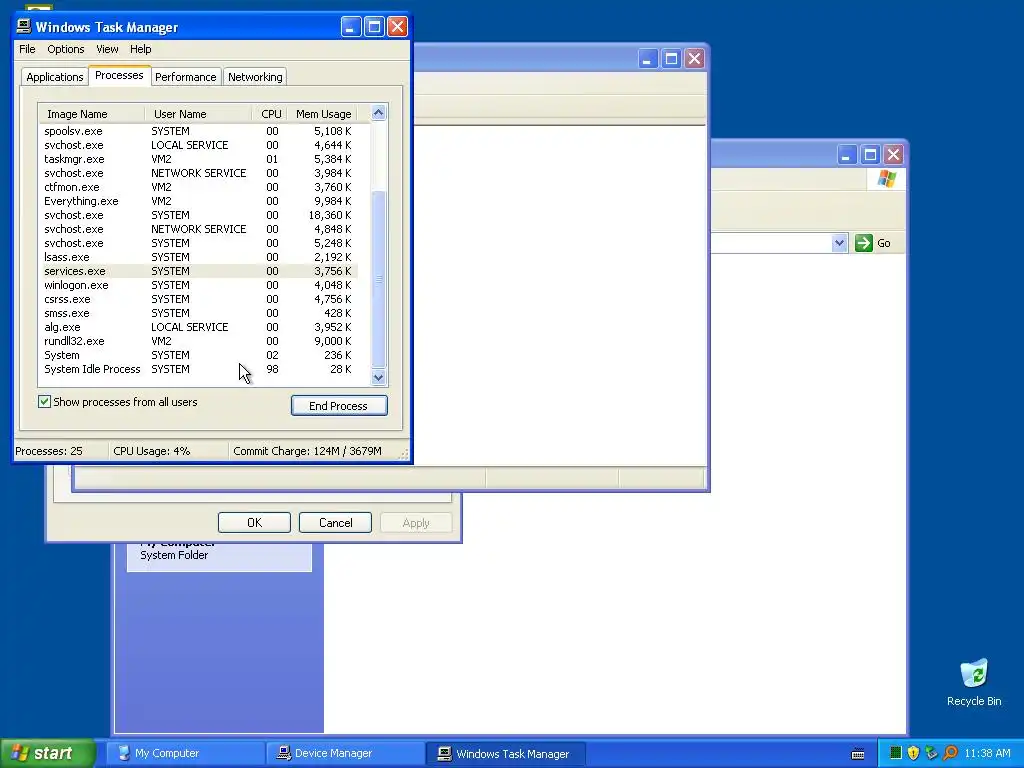Open the Everything search tray icon
Image resolution: width=1024 pixels, height=768 pixels.
950,753
